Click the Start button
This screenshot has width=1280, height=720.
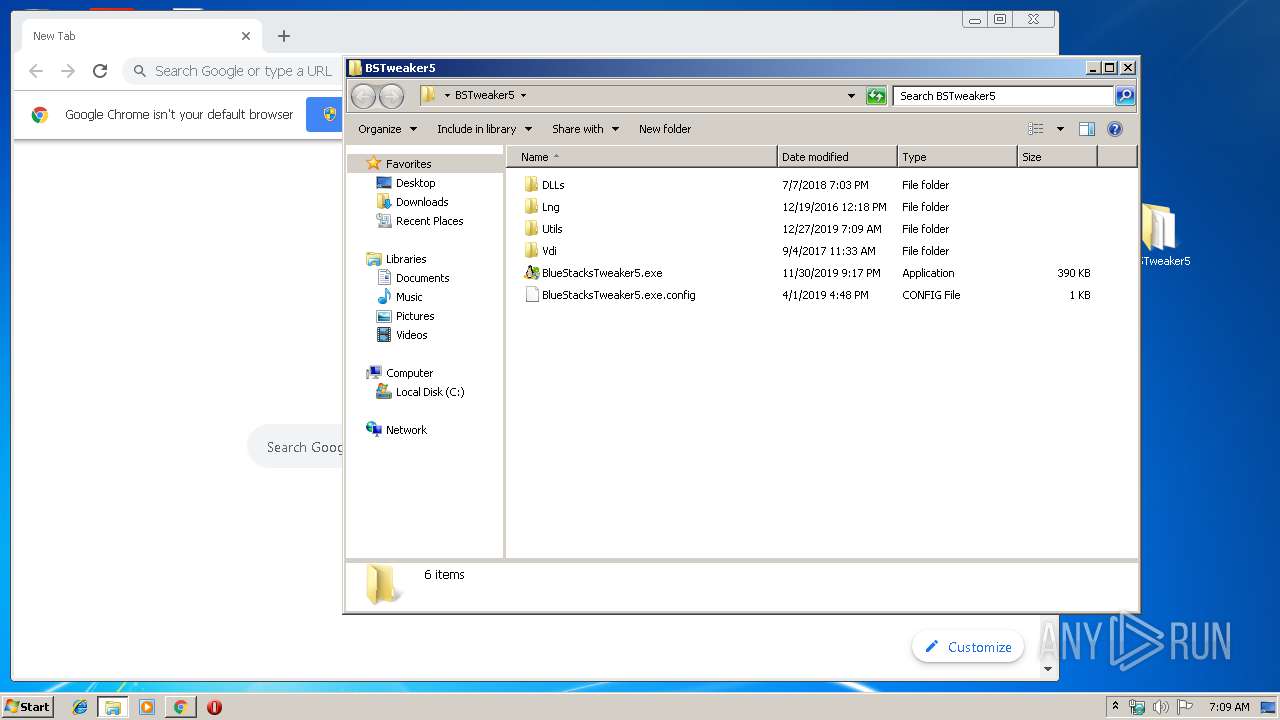click(x=28, y=707)
